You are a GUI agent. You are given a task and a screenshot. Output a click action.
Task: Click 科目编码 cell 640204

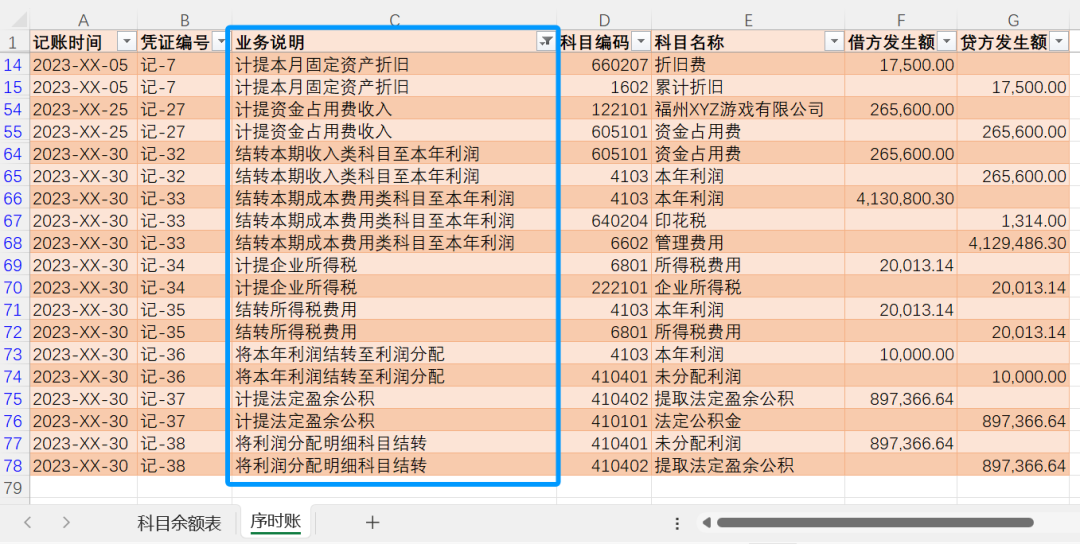pos(604,221)
